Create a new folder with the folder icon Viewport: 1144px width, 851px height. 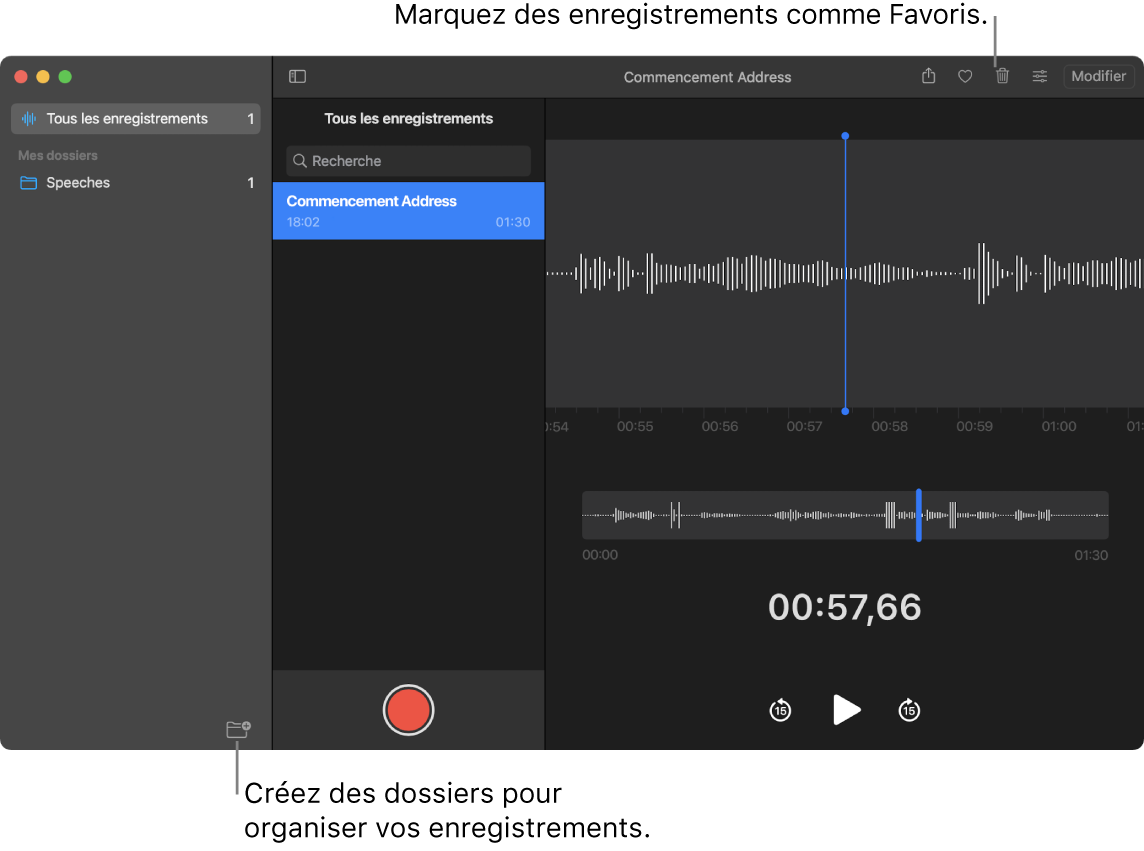237,730
